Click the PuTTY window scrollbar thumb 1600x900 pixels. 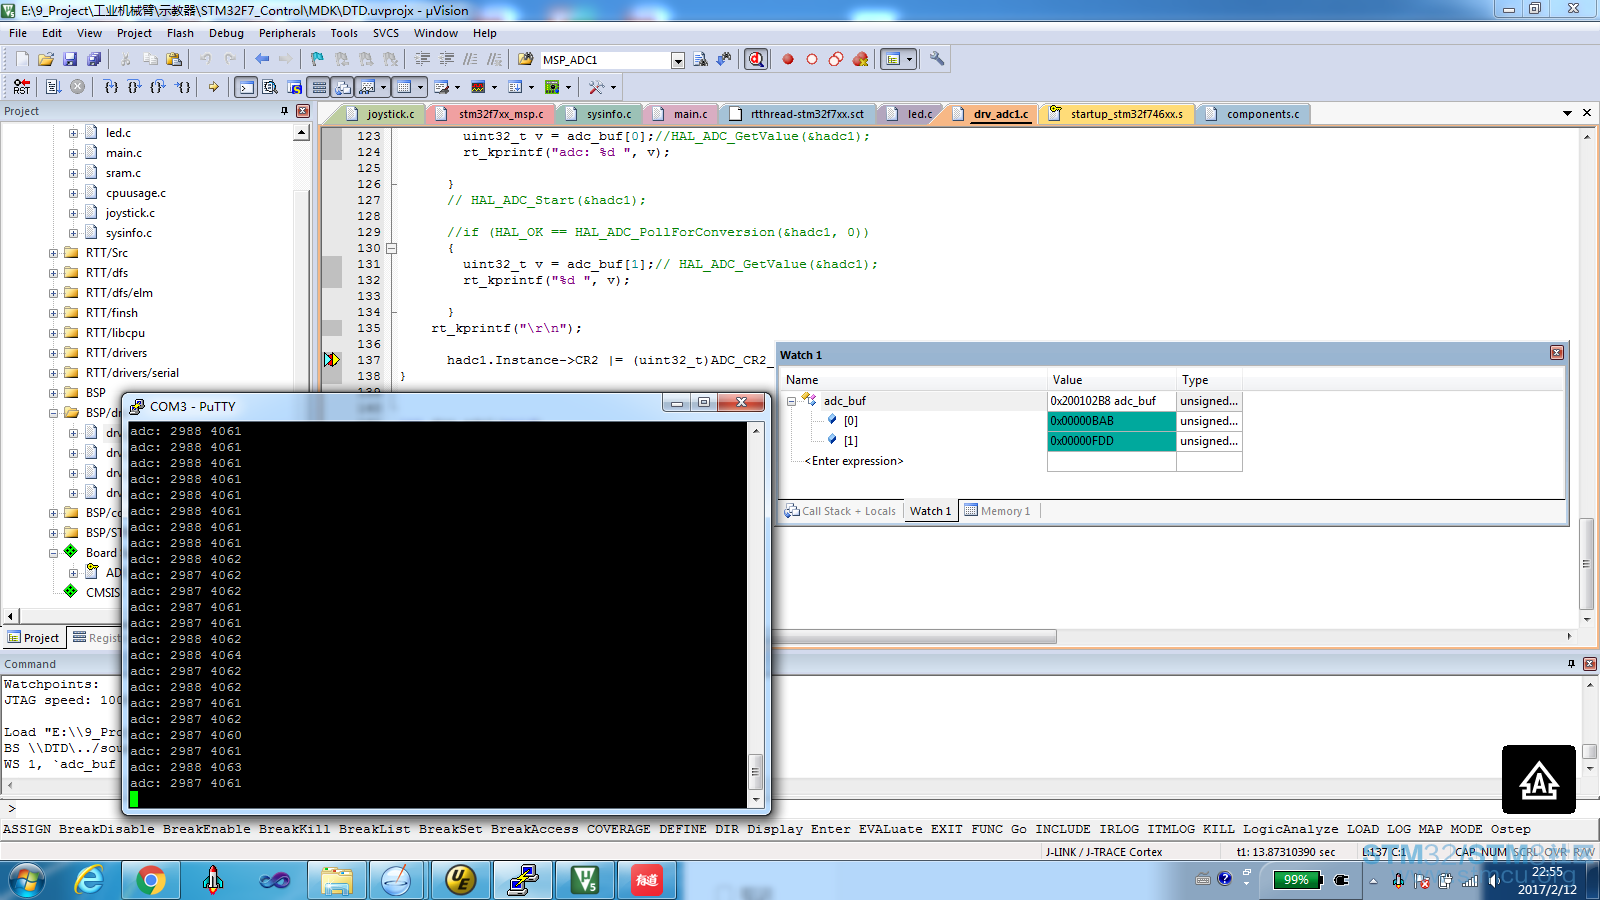756,770
